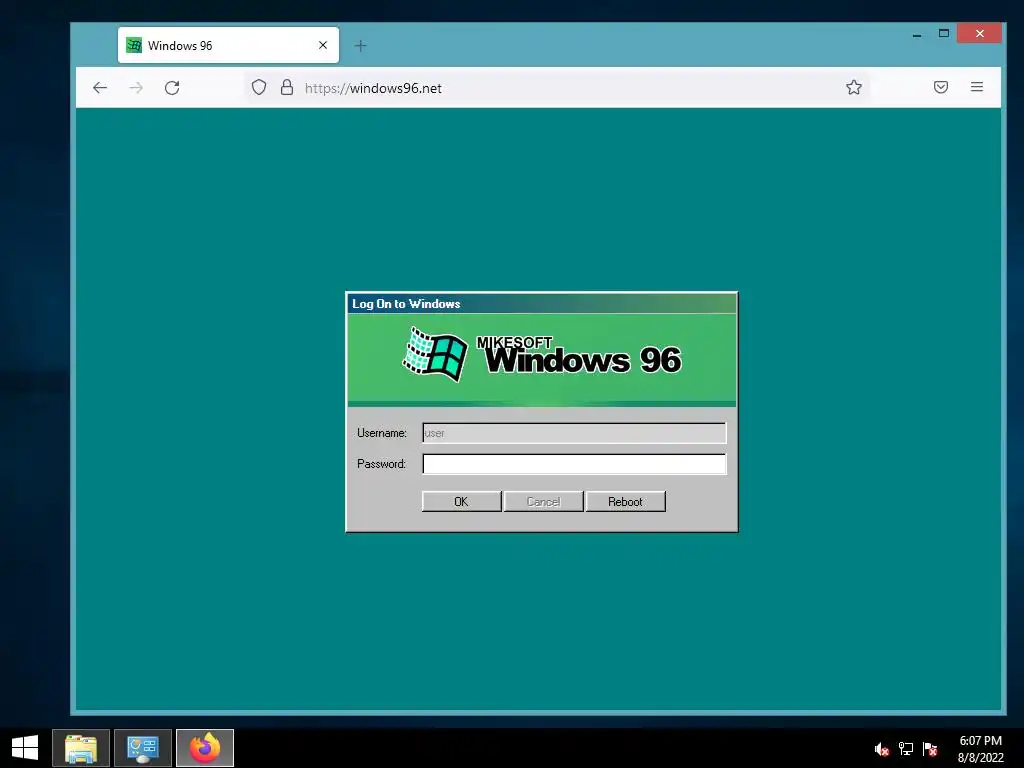1024x768 pixels.
Task: Click the Log On to Windows title bar
Action: click(541, 304)
